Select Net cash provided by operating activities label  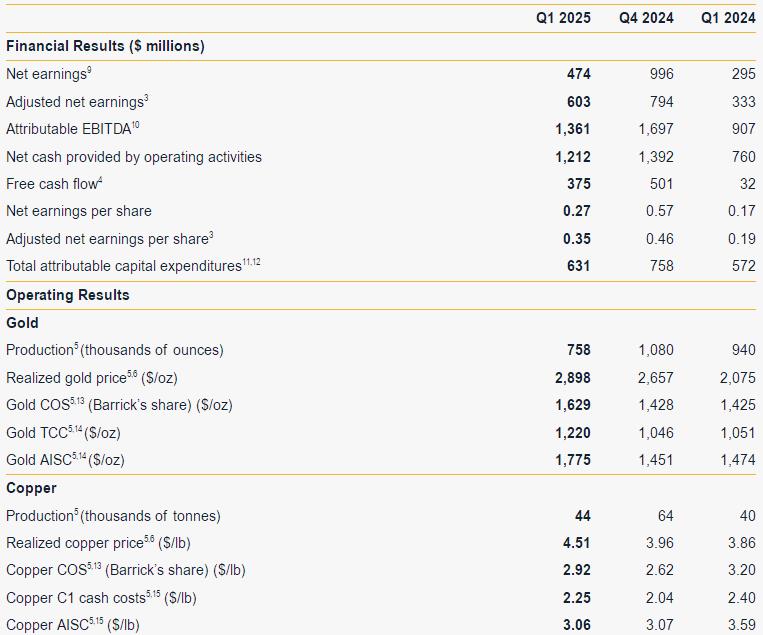click(134, 157)
